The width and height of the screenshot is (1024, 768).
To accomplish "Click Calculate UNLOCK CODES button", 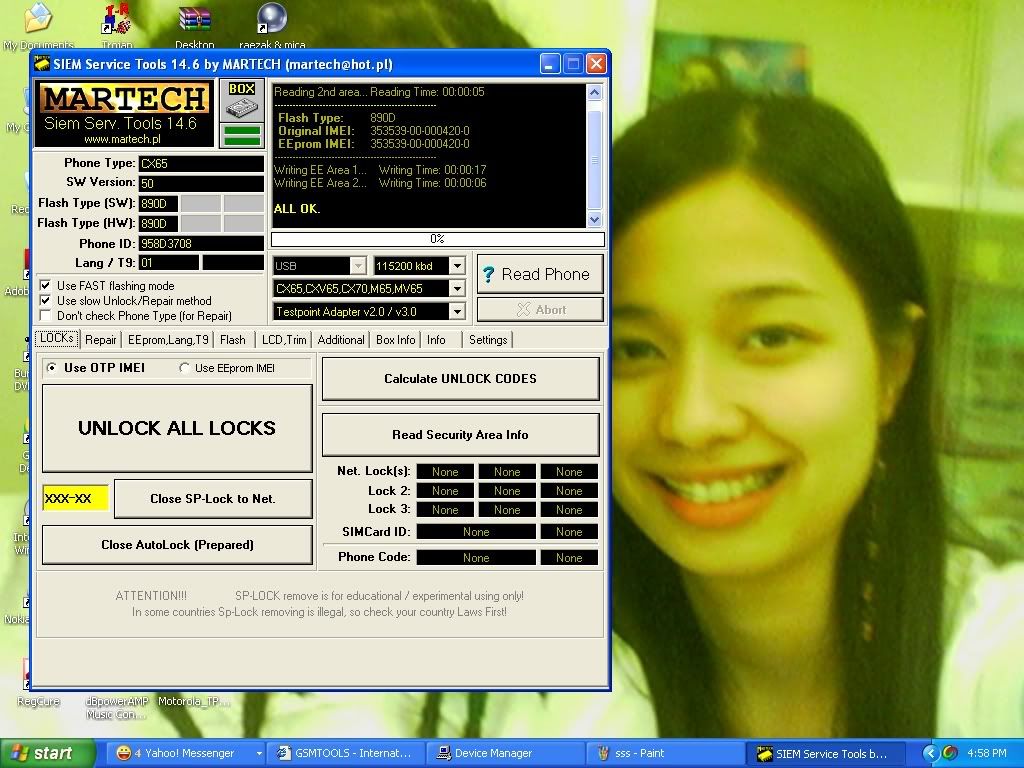I will pyautogui.click(x=460, y=378).
